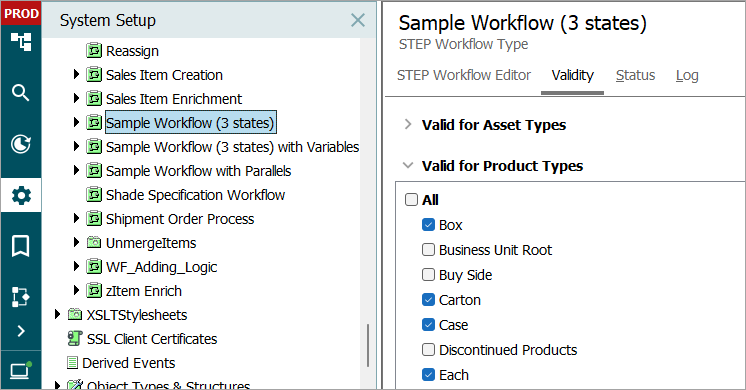Viewport: 746px width, 390px height.
Task: Click the System Setup tree scrollbar
Action: (368, 345)
